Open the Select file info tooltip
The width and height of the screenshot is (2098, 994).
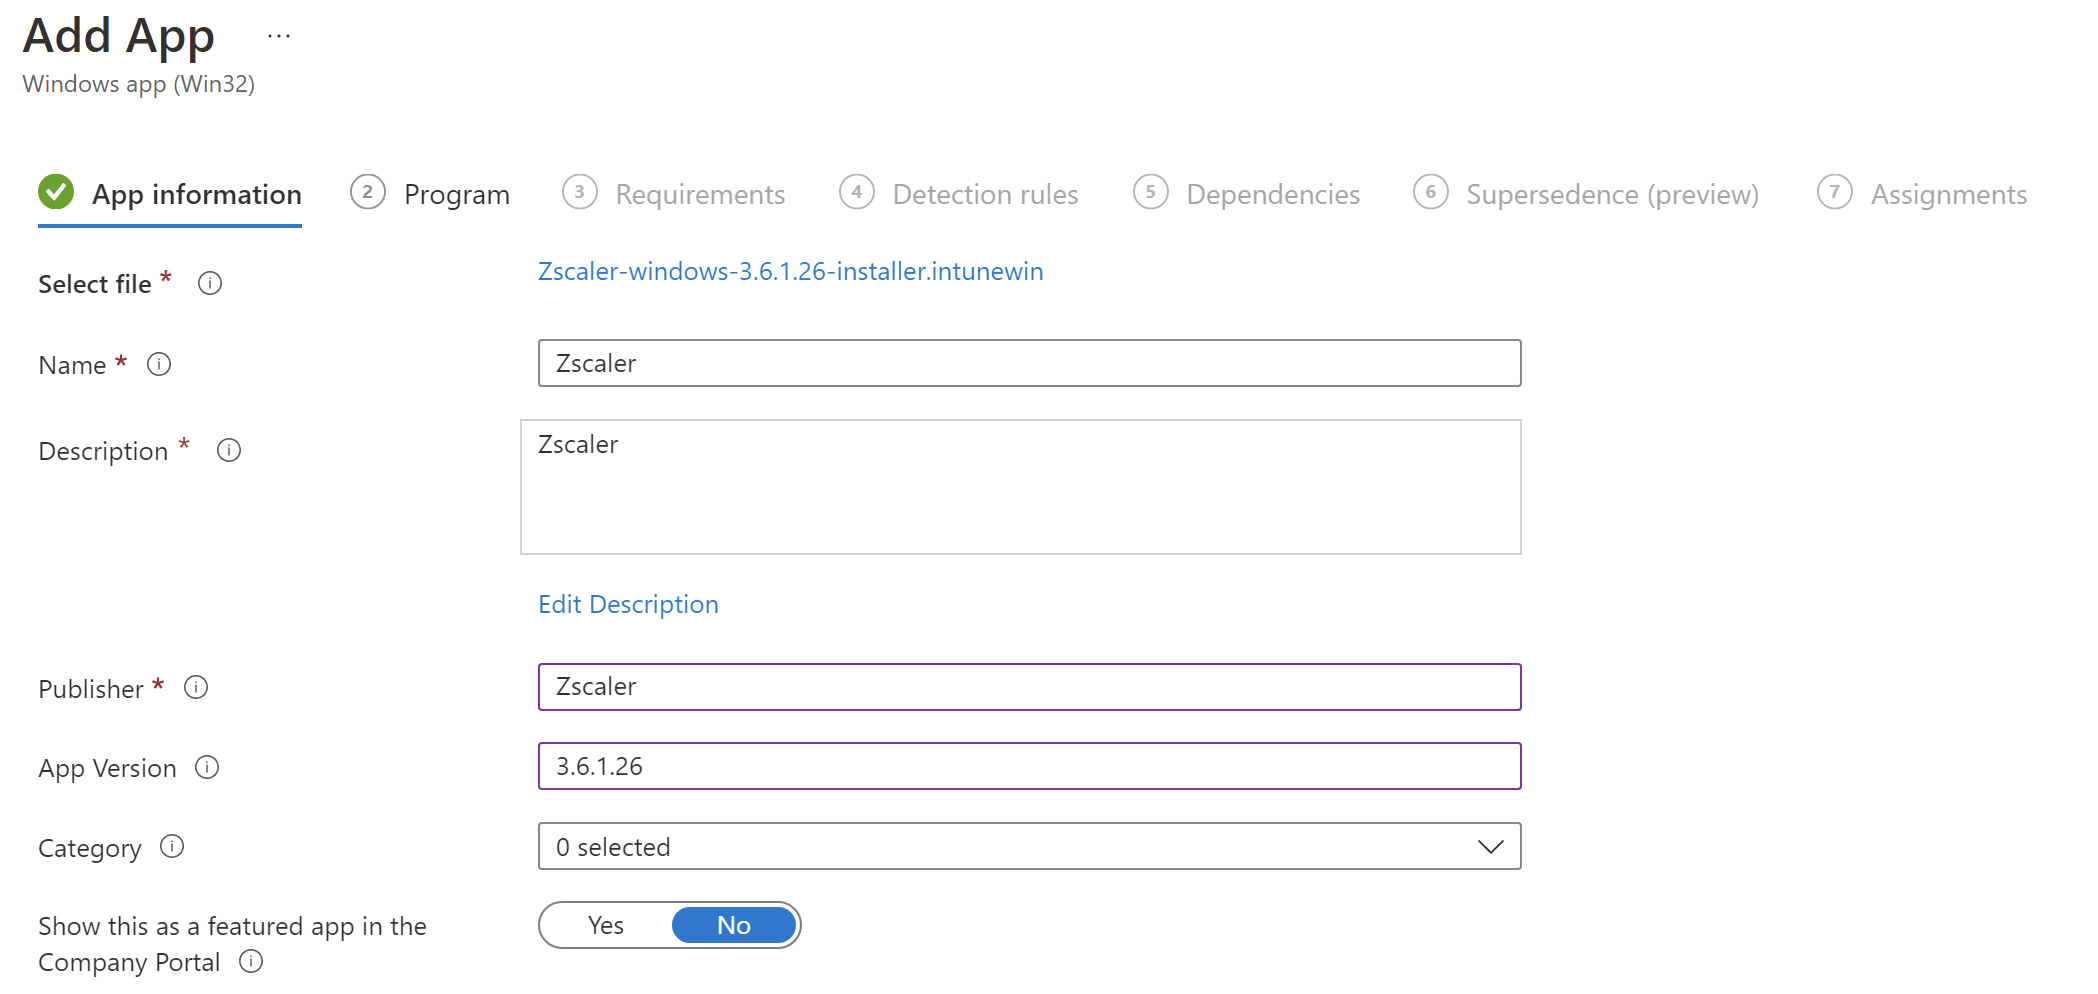[x=210, y=283]
